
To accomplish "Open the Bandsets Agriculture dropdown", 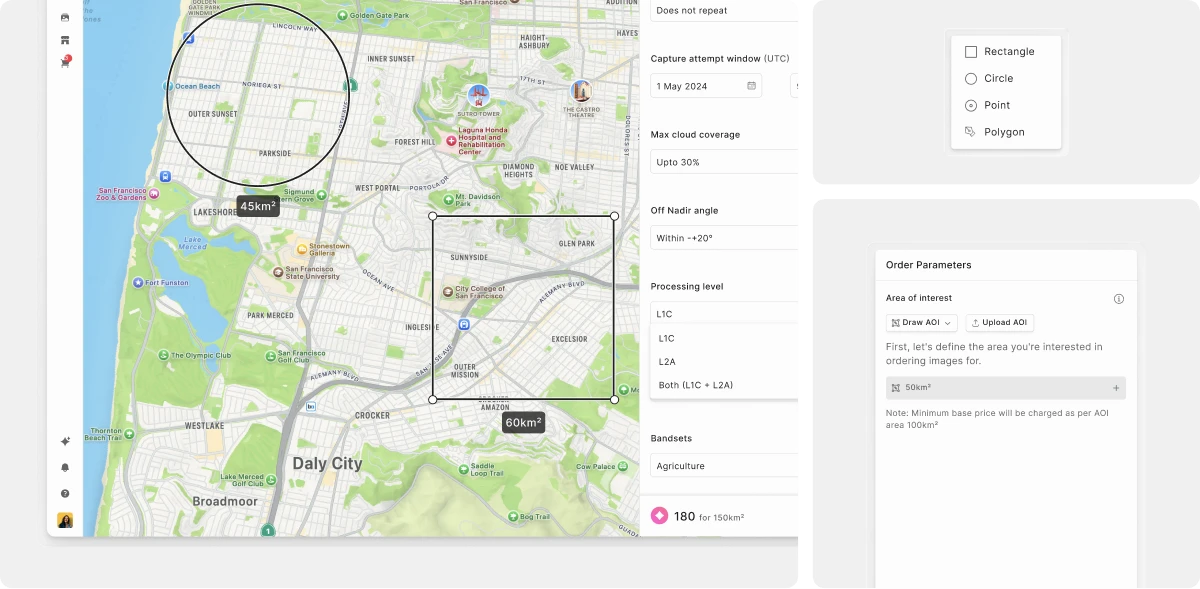I will [724, 466].
